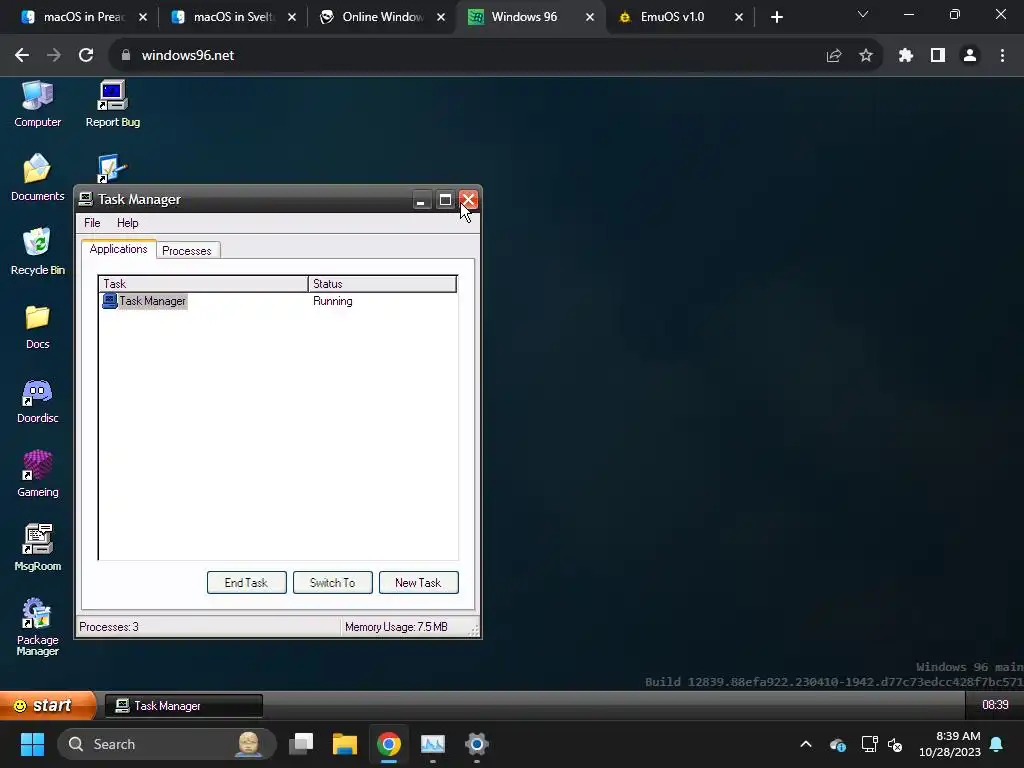Viewport: 1024px width, 768px height.
Task: Open the Documents desktop icon
Action: pyautogui.click(x=37, y=178)
